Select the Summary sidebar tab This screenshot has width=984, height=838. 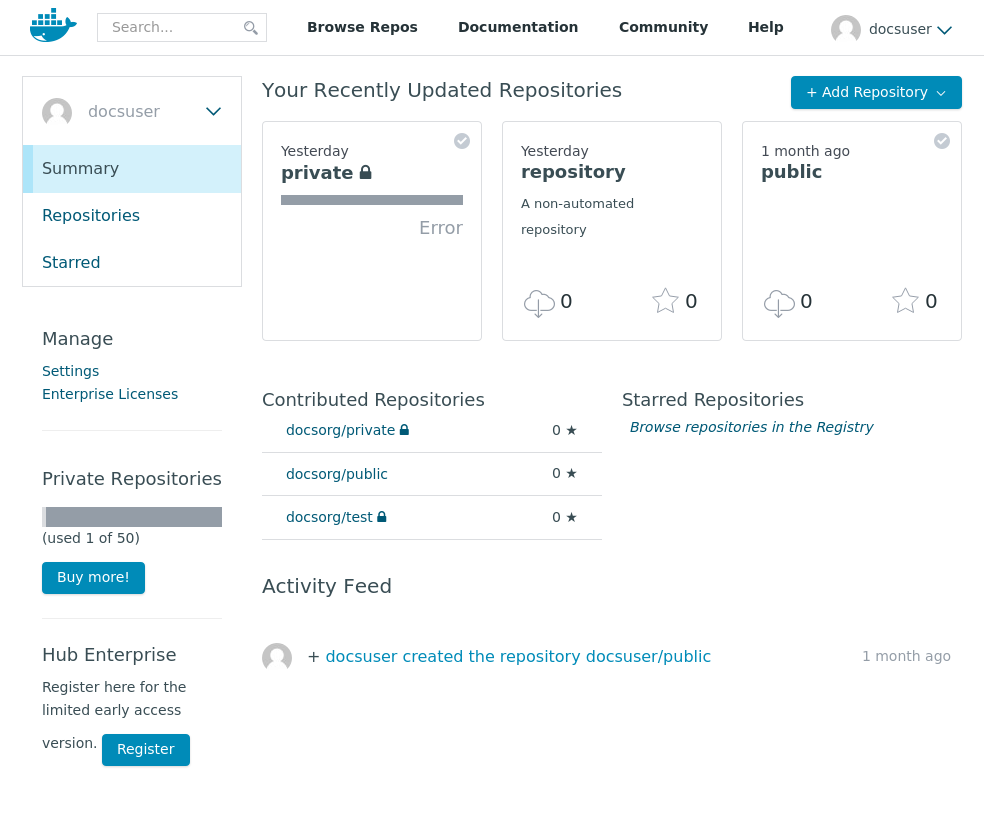(x=132, y=169)
